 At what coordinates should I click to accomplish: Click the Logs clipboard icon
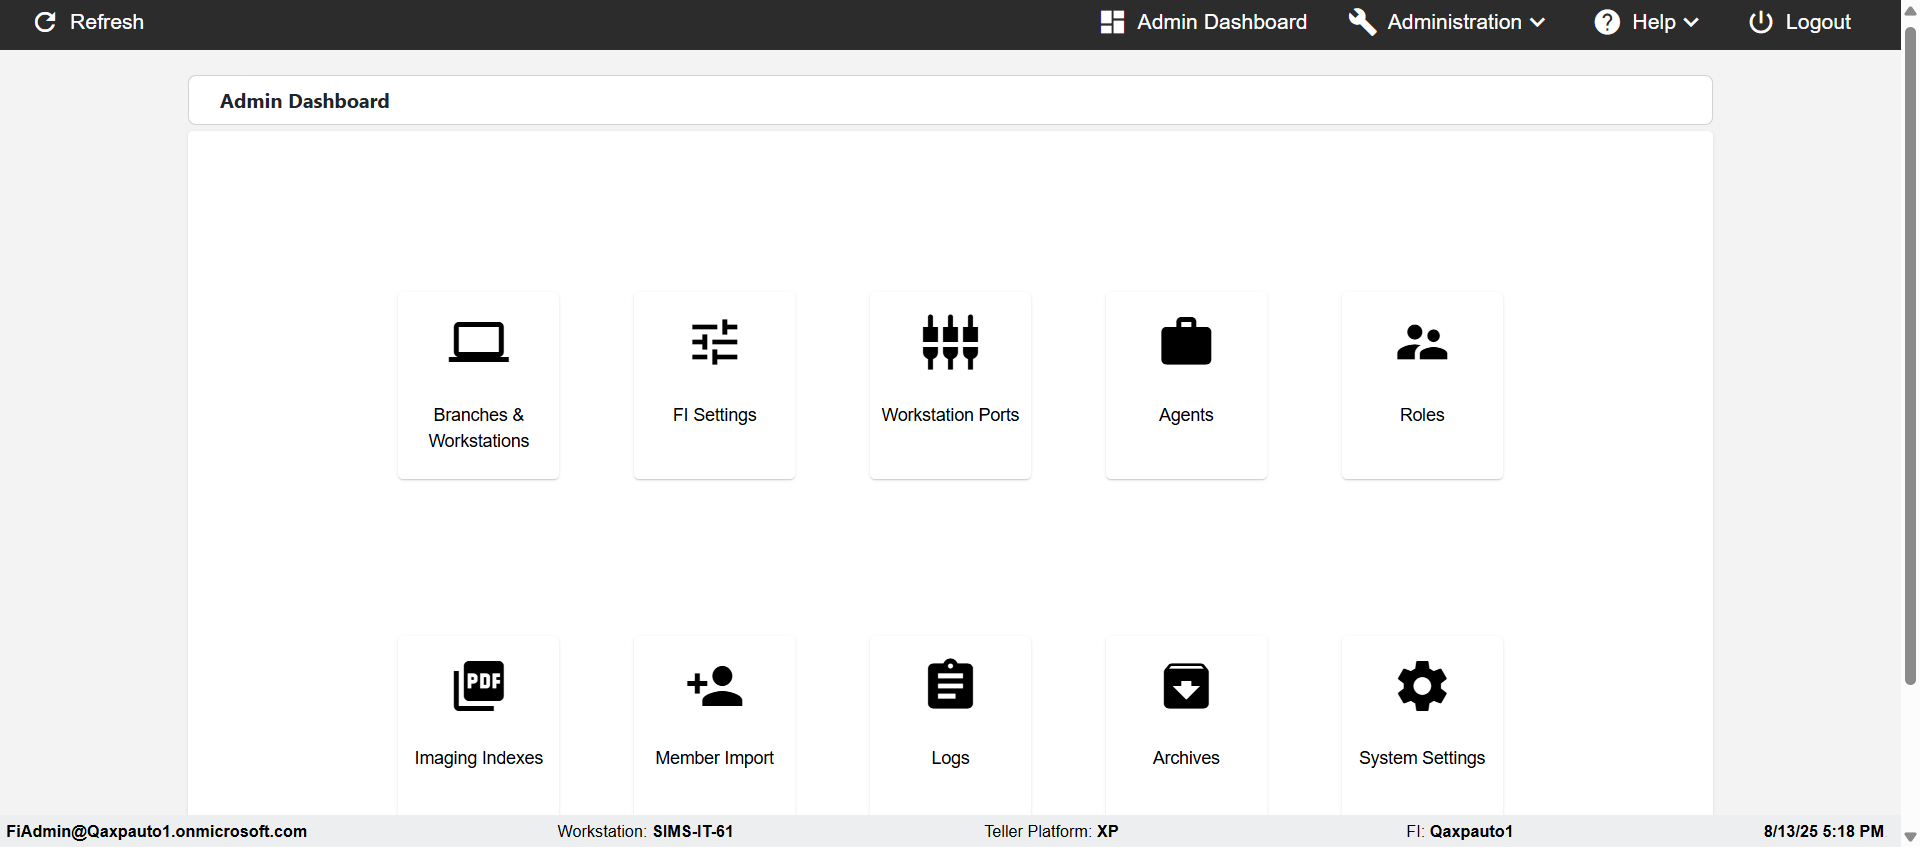951,684
